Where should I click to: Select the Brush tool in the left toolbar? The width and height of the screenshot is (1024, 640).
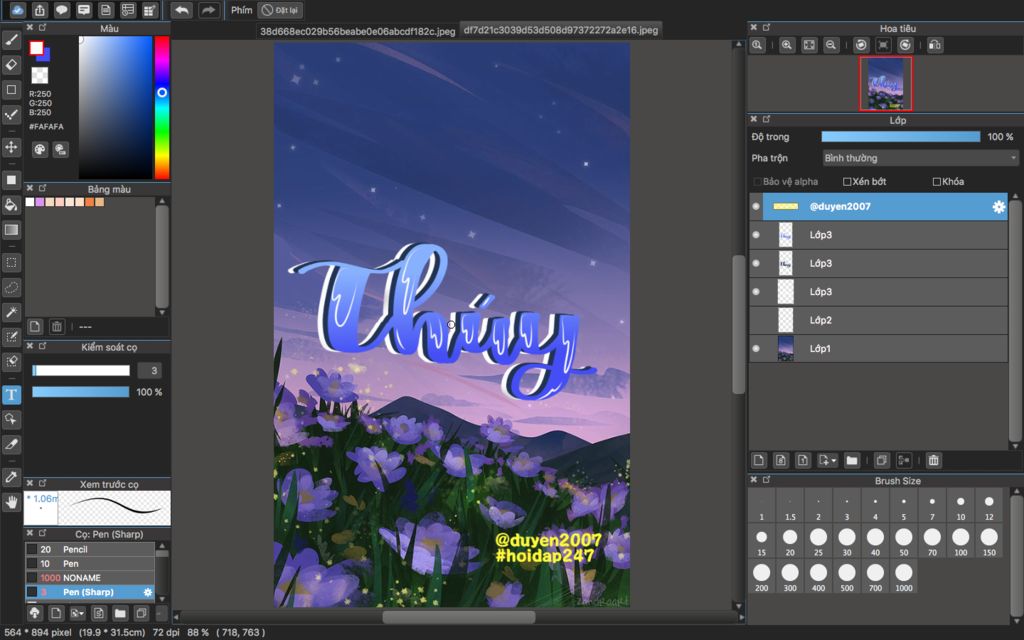[x=12, y=40]
